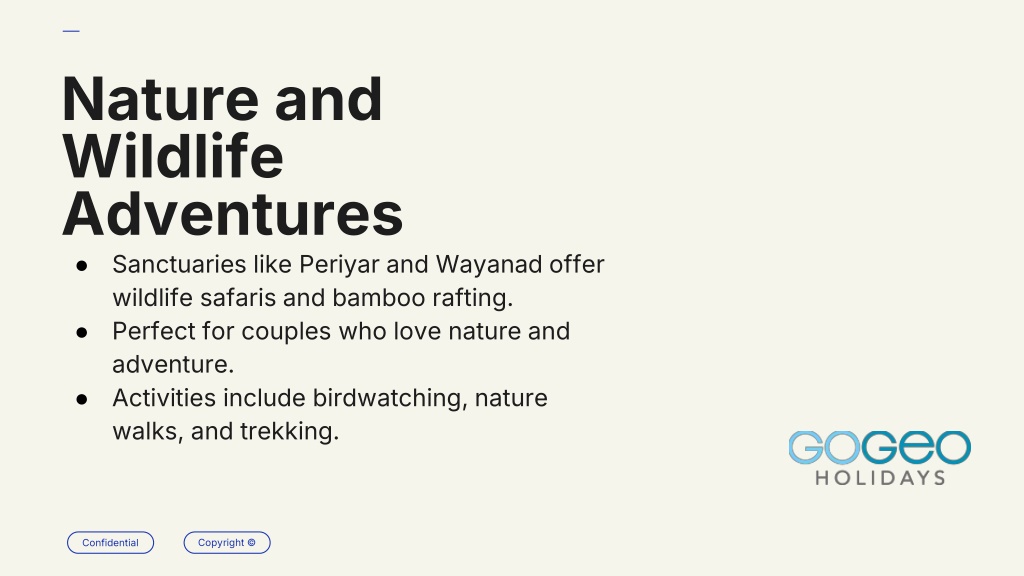Click the text Perfect for couples

[221, 332]
